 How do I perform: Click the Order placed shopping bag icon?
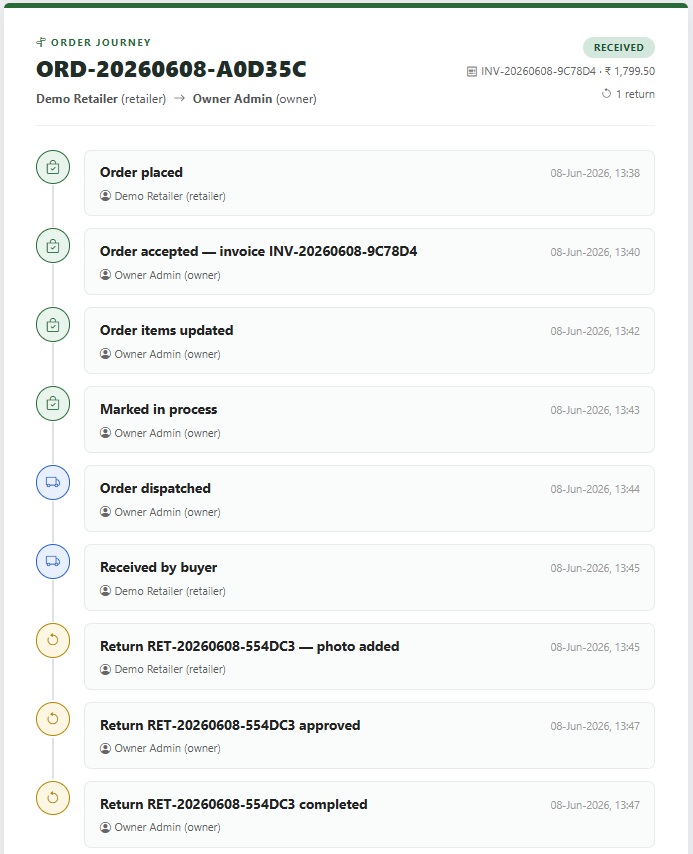click(53, 167)
